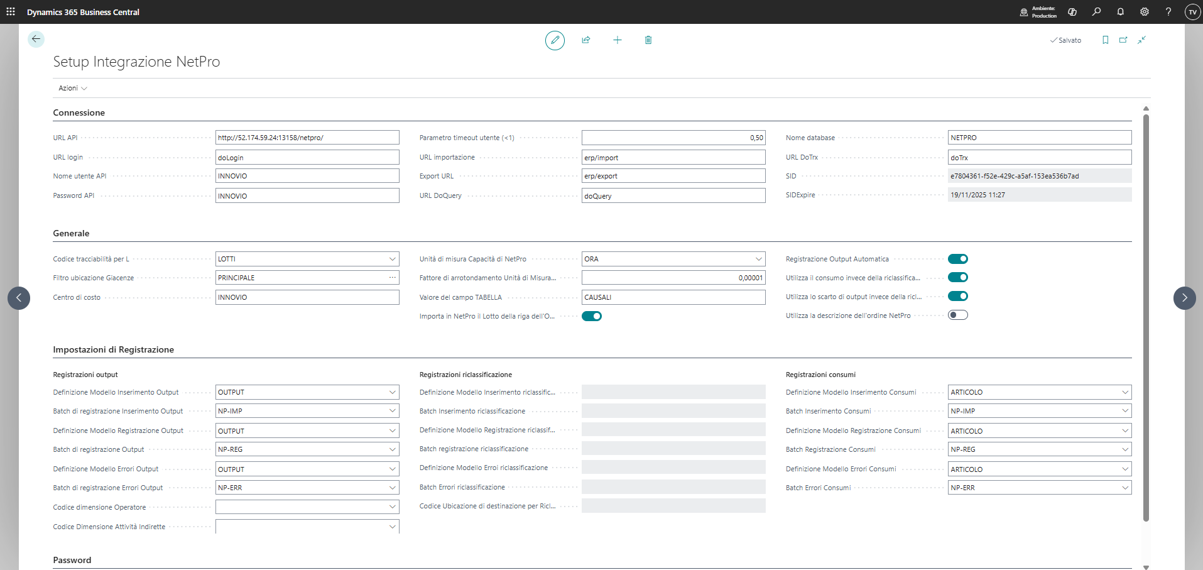1203x570 pixels.
Task: Toggle Utilizza la descrizione dell'ordine NetPro
Action: (x=958, y=315)
